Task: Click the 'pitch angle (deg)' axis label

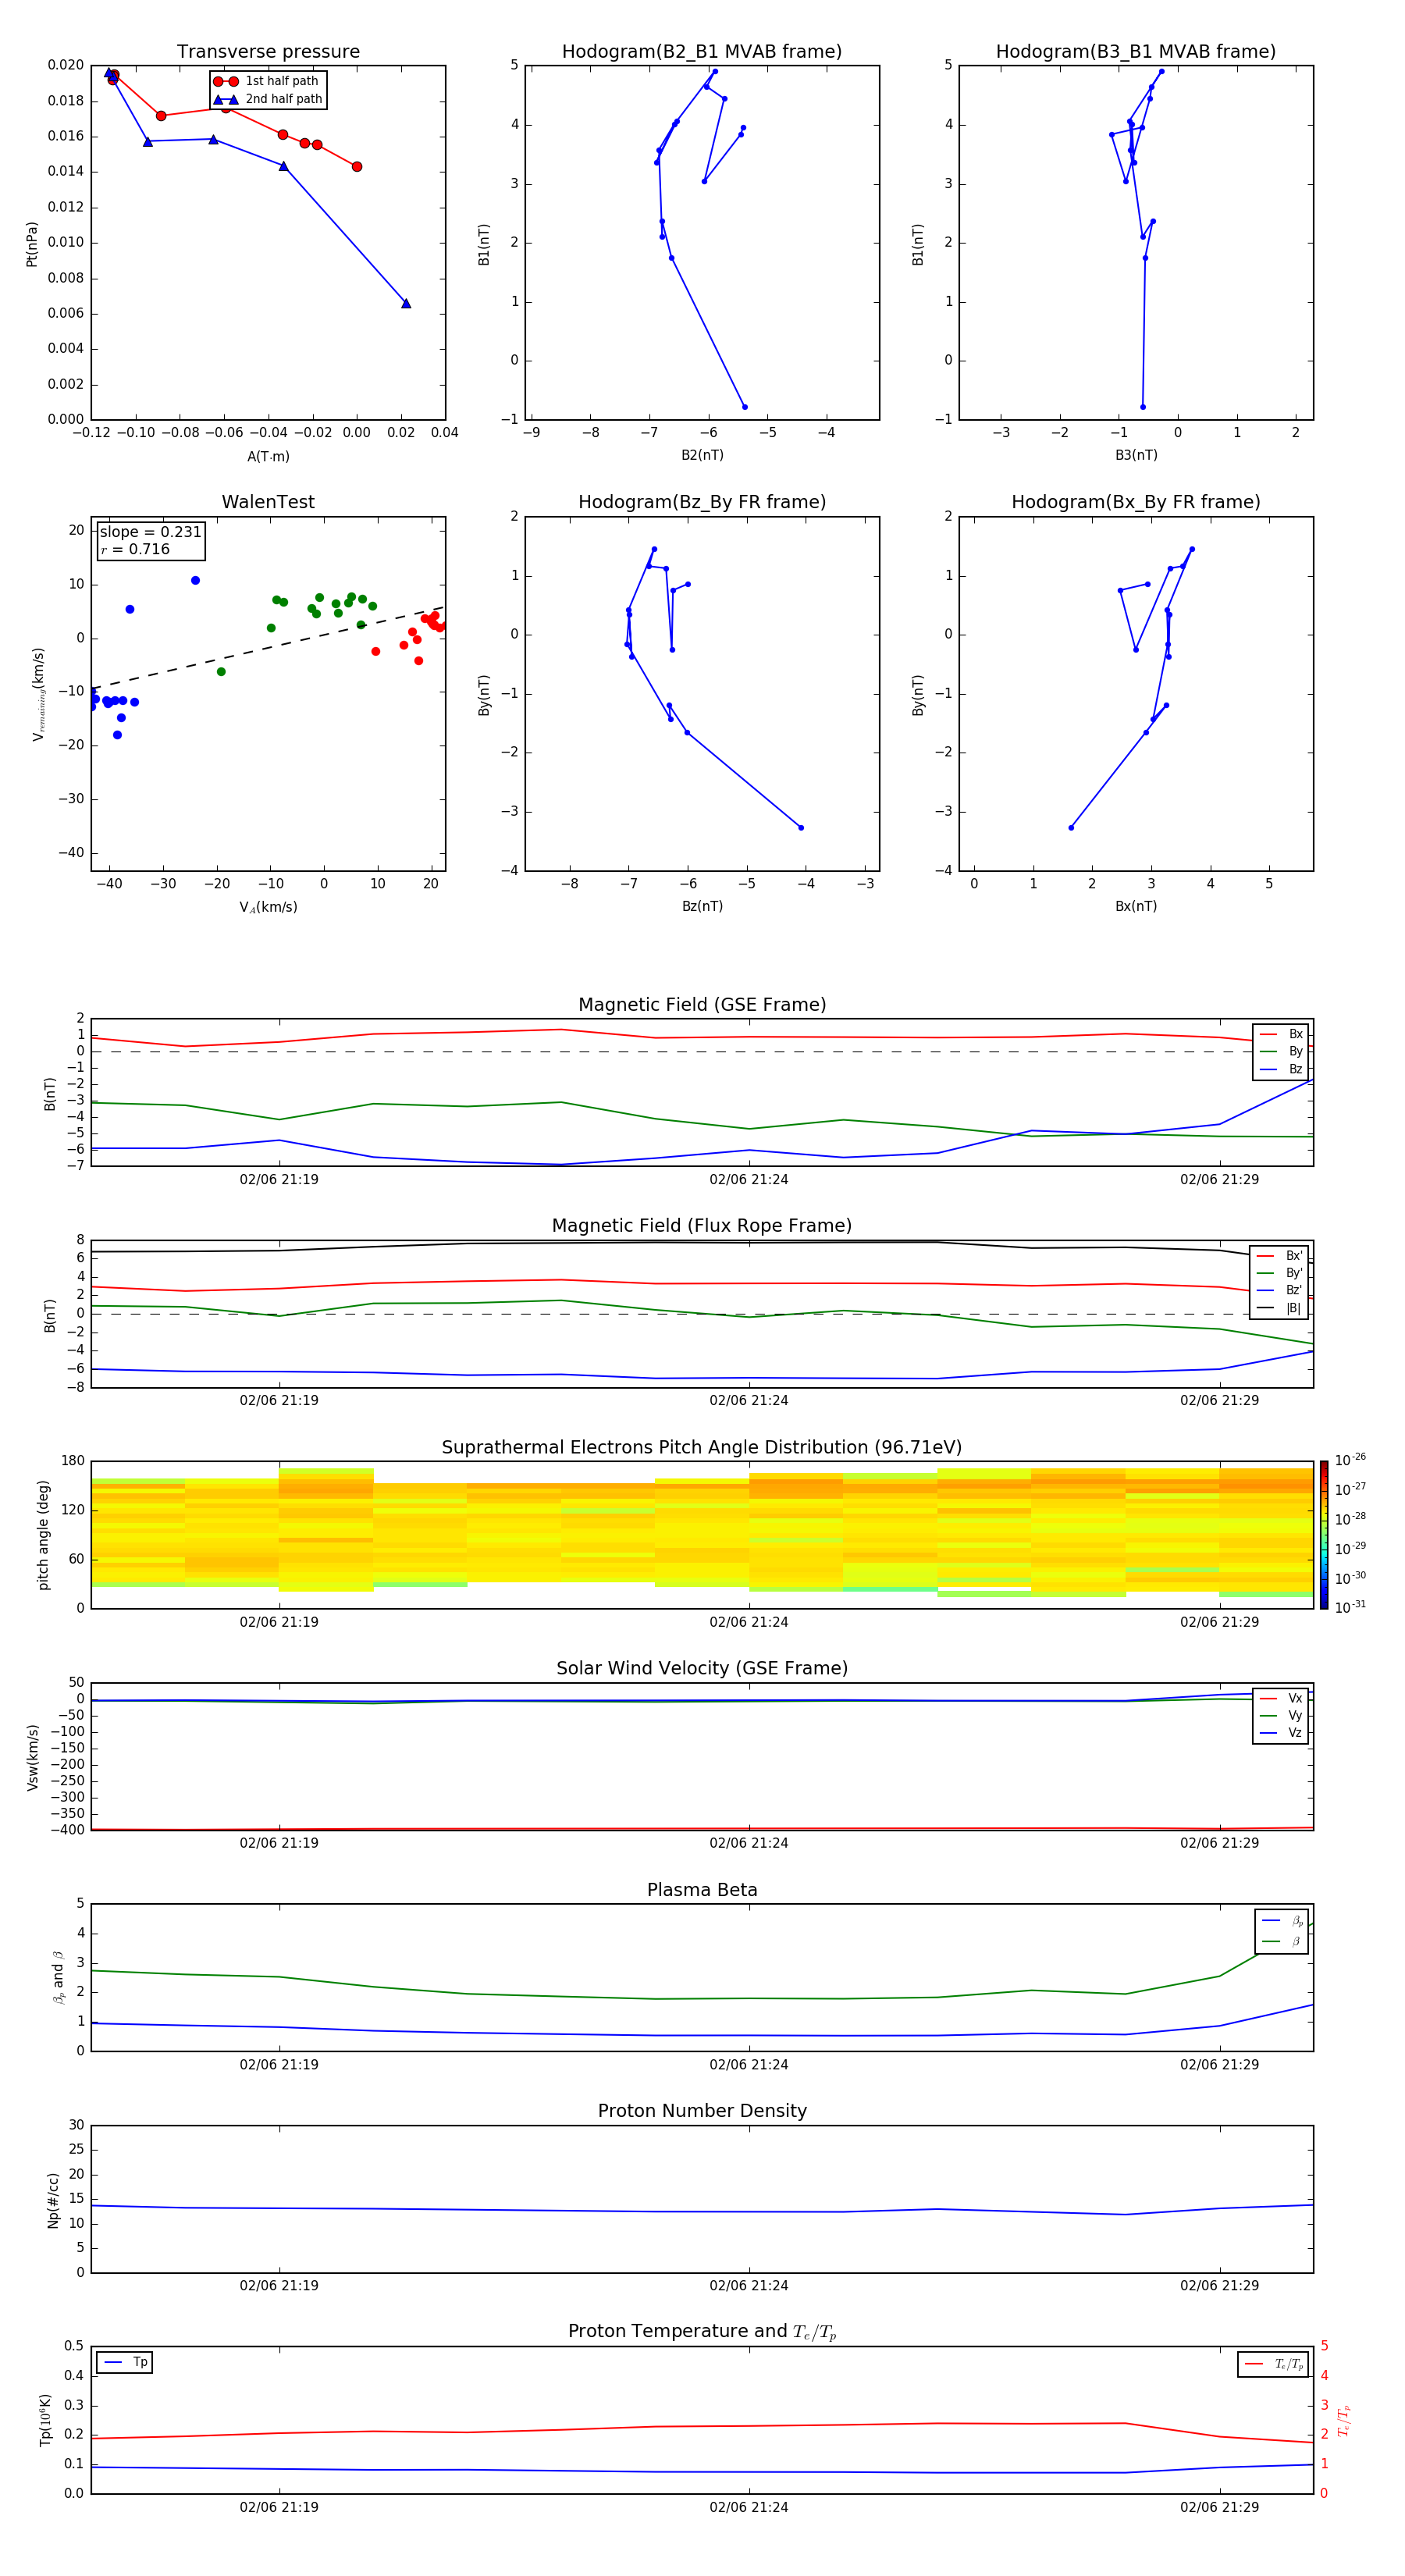Action: click(43, 1535)
